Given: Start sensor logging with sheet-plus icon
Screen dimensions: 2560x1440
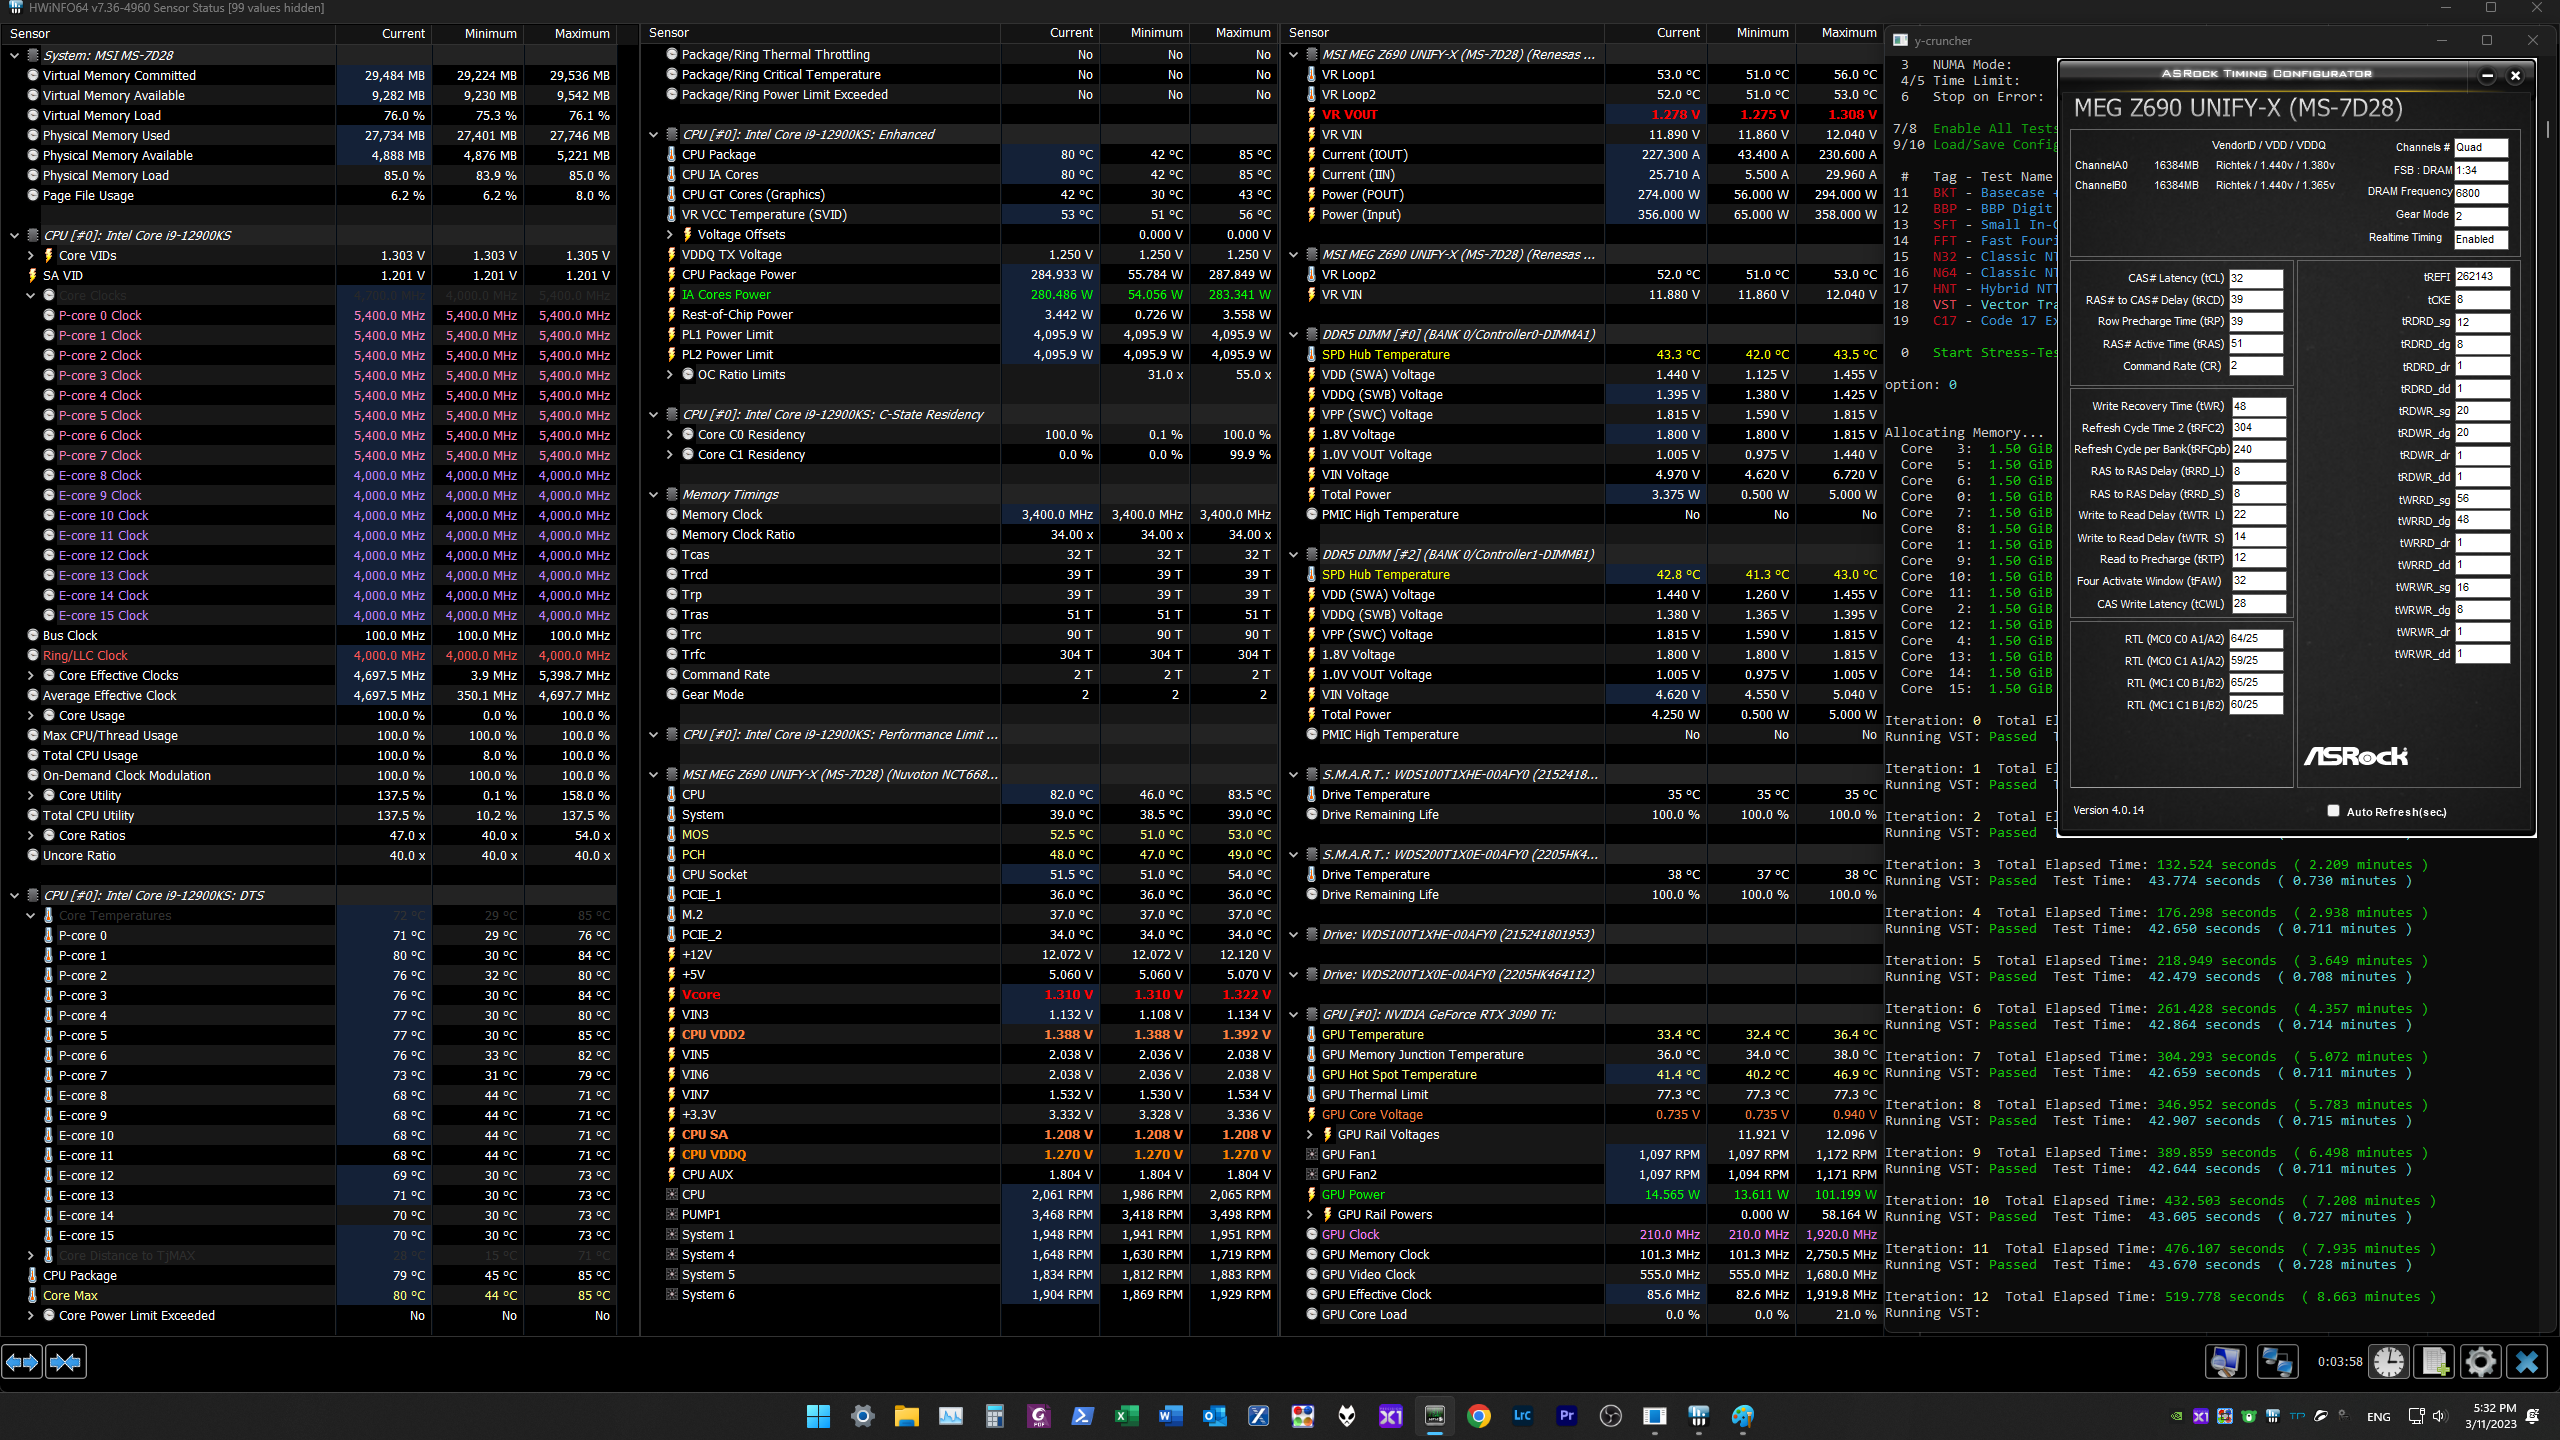Looking at the screenshot, I should click(x=2435, y=1362).
